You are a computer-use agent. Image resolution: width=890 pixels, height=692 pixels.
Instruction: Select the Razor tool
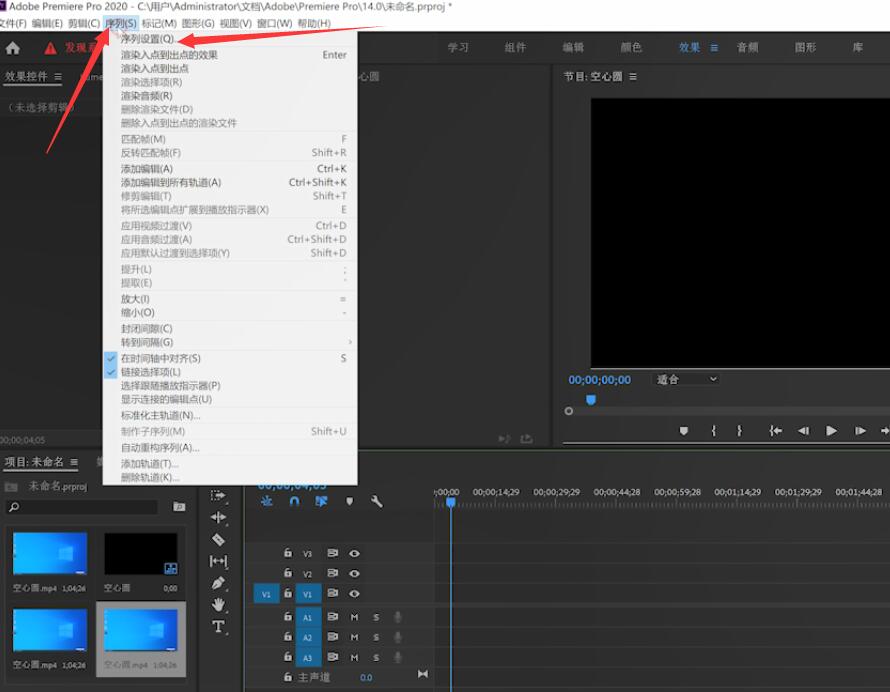[218, 539]
